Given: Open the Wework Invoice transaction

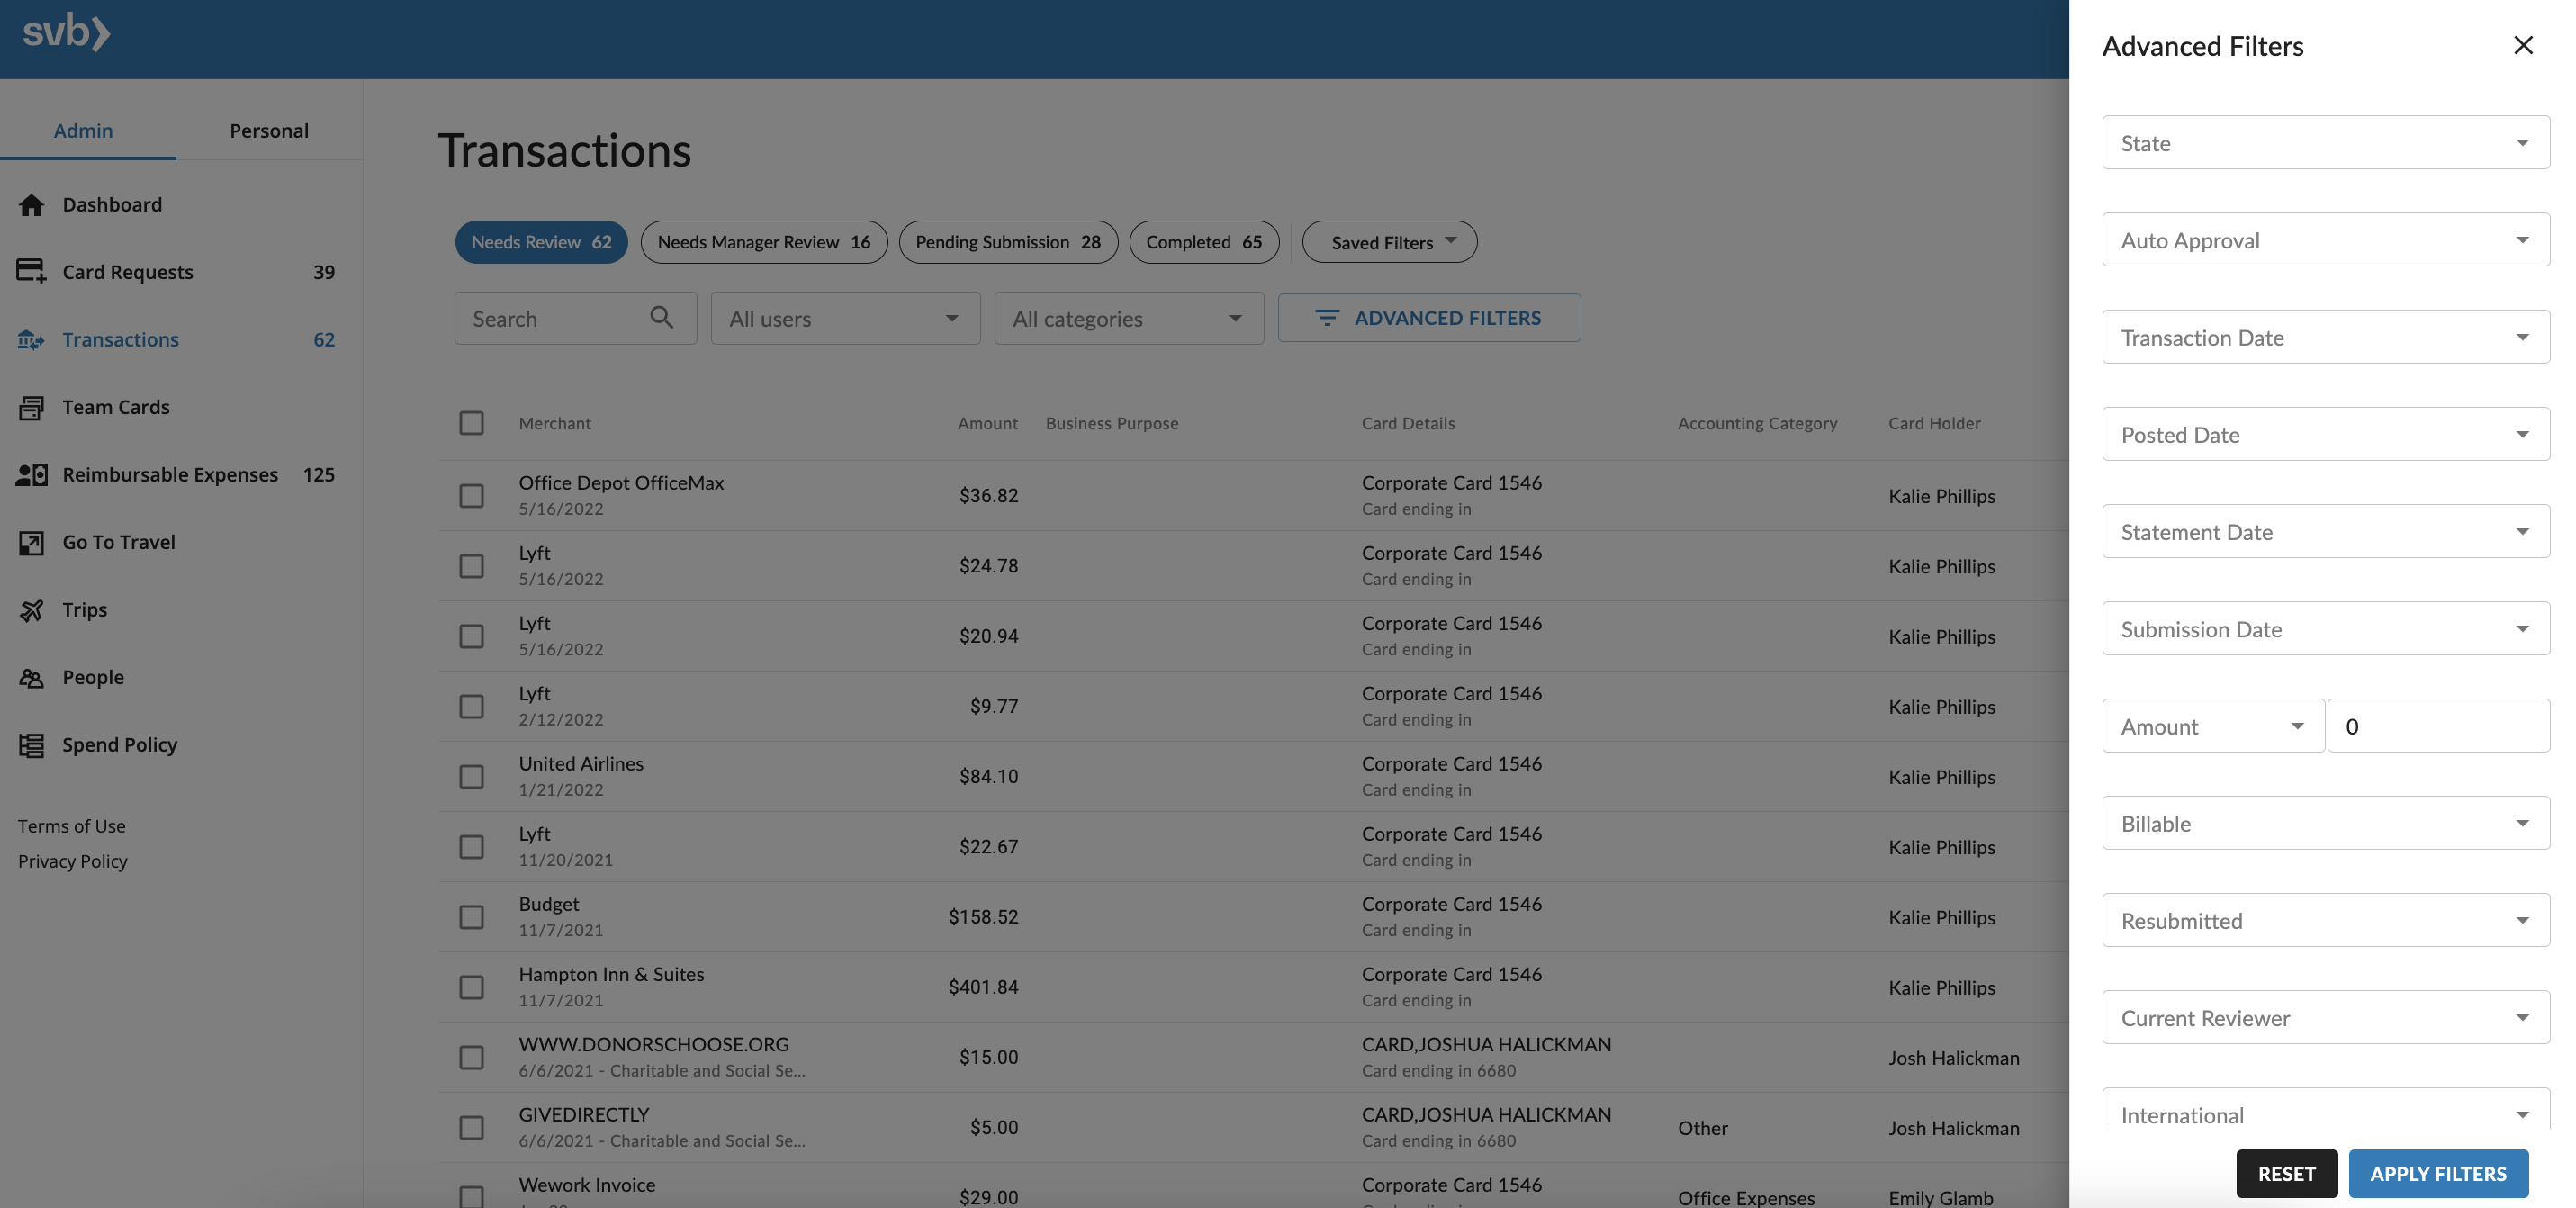Looking at the screenshot, I should tap(587, 1185).
